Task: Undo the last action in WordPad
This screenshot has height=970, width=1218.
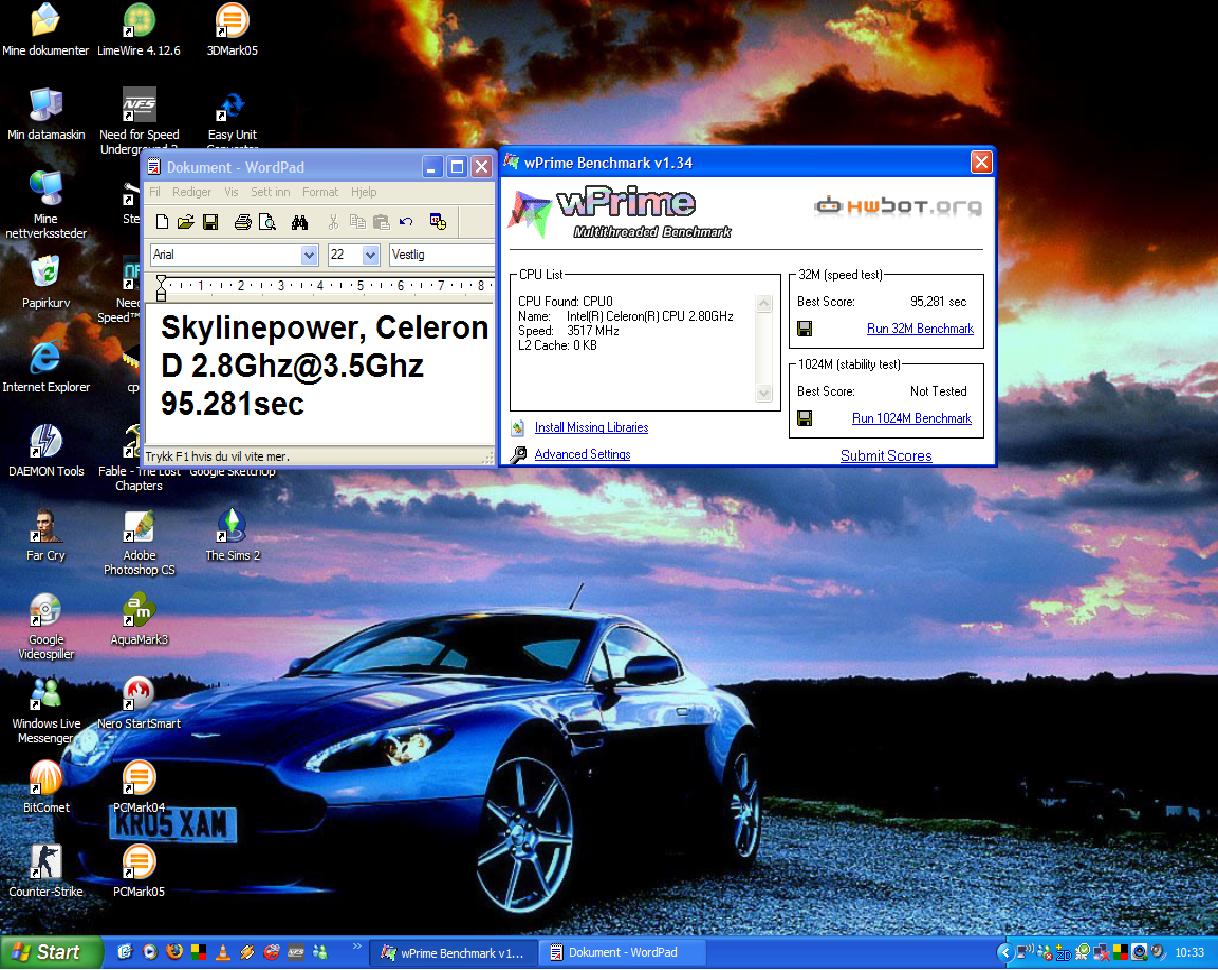Action: coord(405,222)
